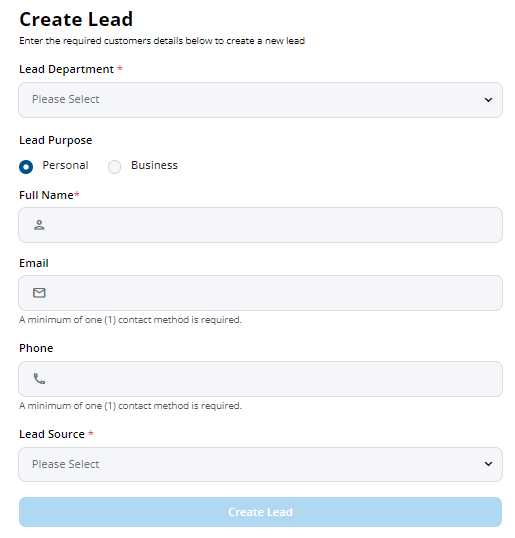Click the envelope icon in Email field

[39, 293]
